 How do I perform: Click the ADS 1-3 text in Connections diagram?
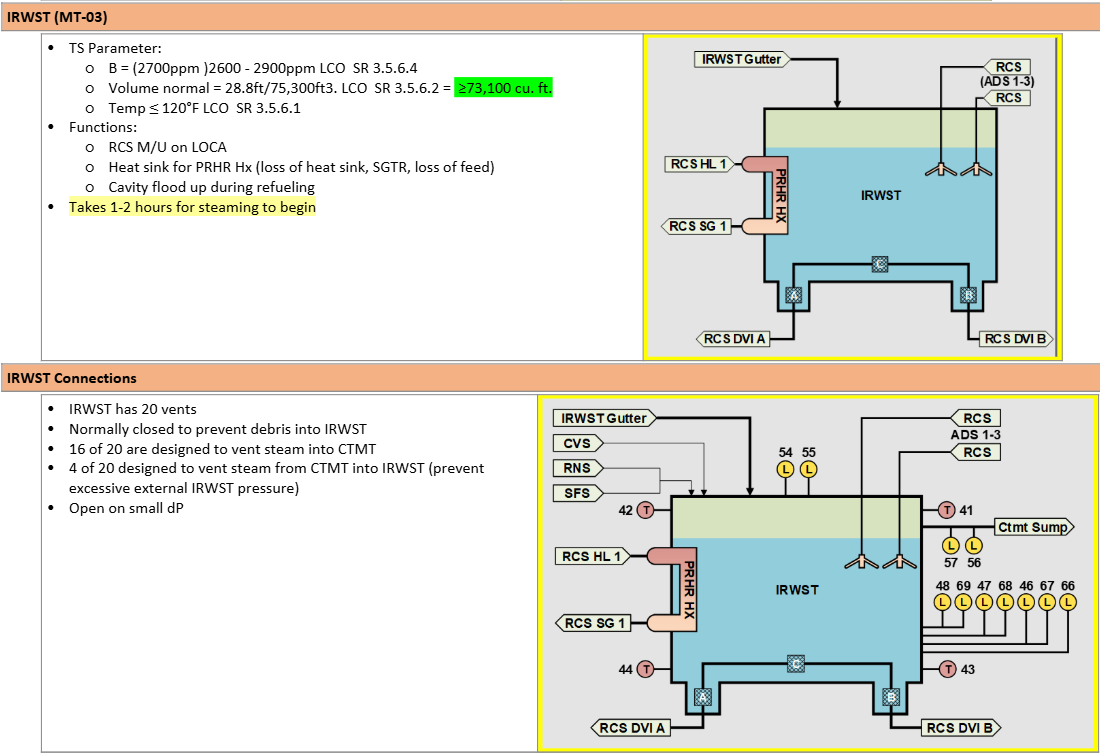coord(975,435)
